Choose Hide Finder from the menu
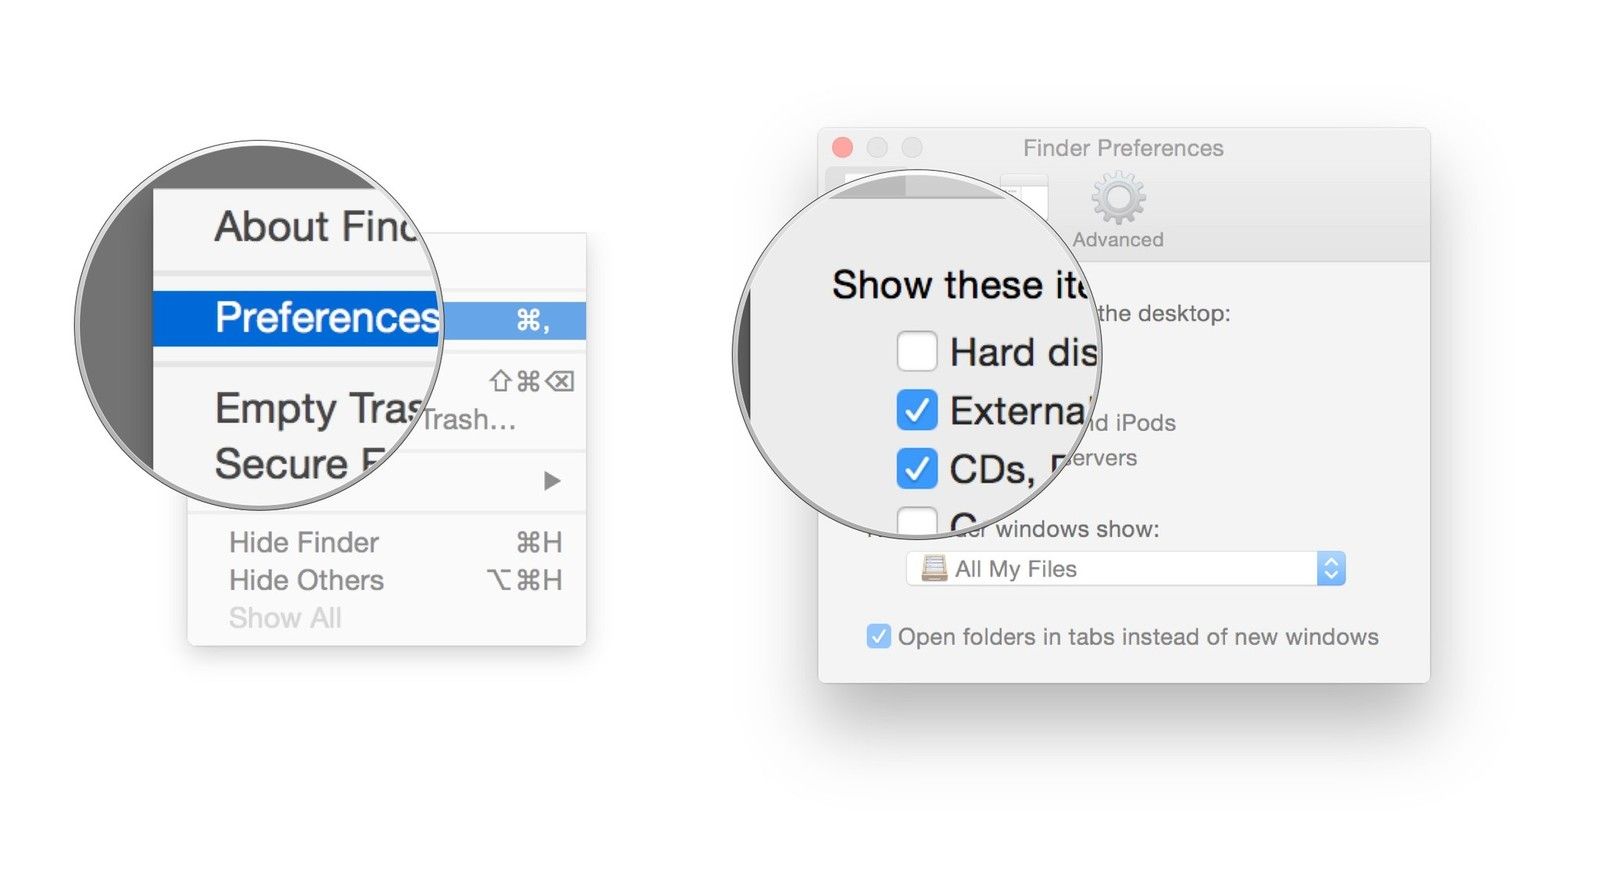 click(304, 542)
